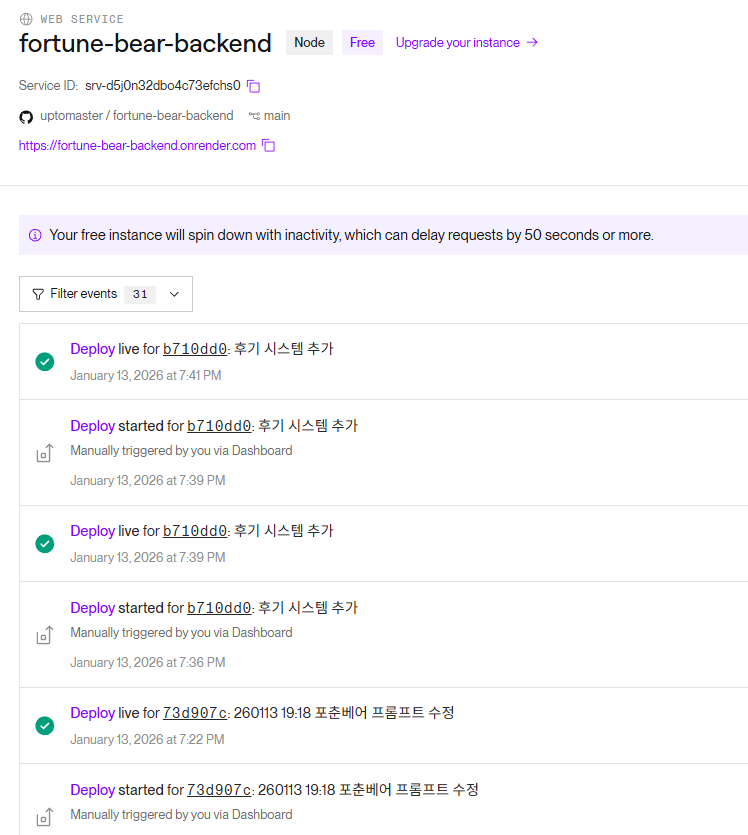Viewport: 748px width, 835px height.
Task: Open the Filter events dropdown
Action: (106, 294)
